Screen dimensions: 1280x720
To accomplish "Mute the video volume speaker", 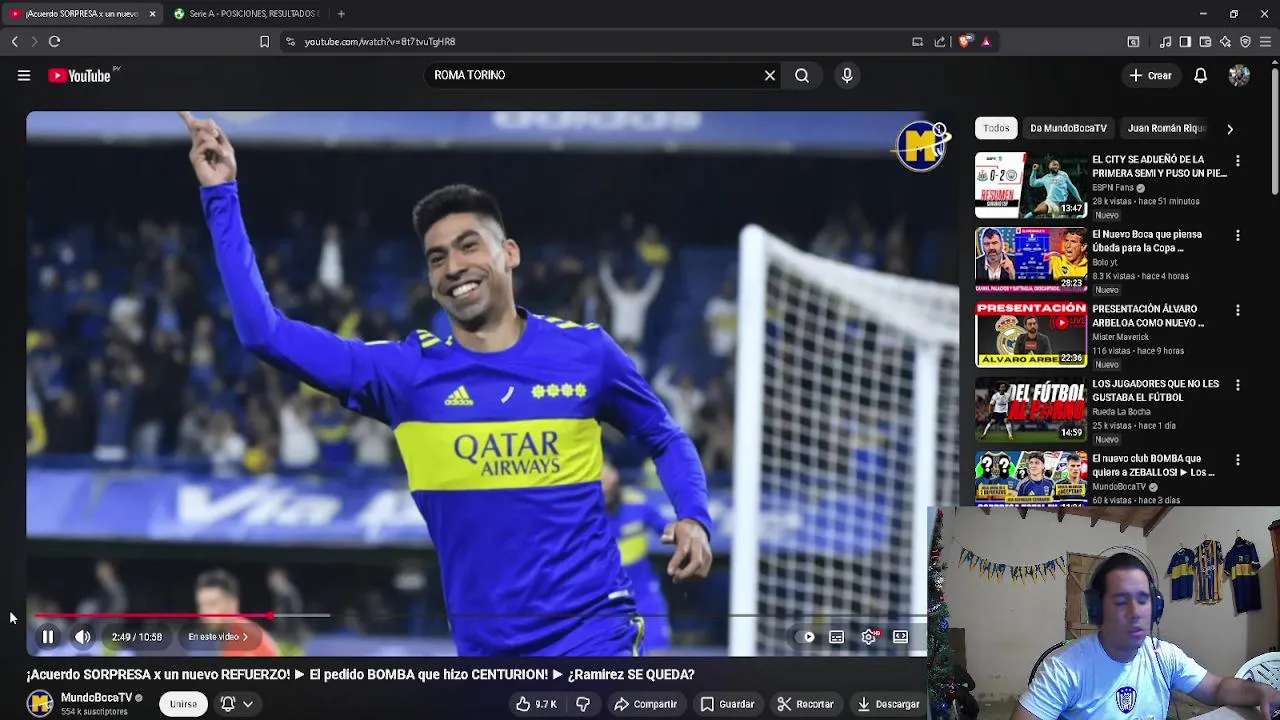I will (x=83, y=637).
